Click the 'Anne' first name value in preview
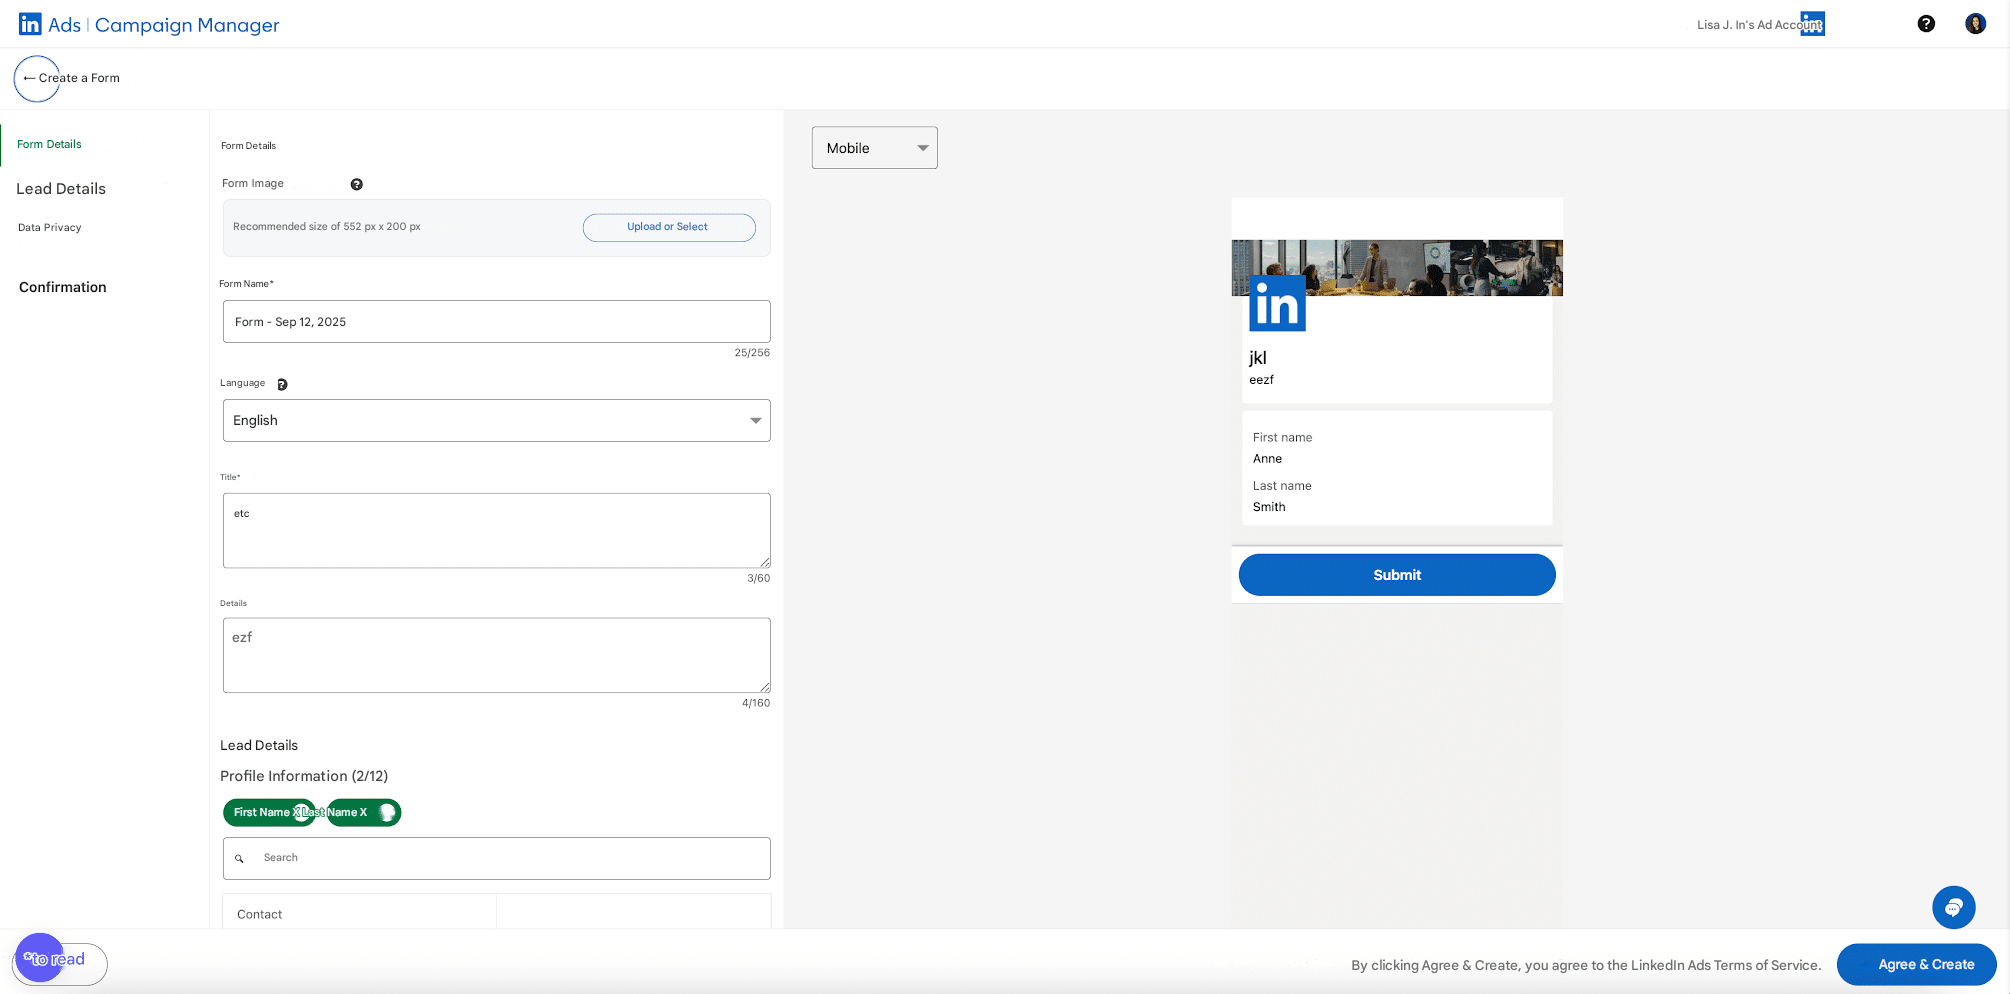The height and width of the screenshot is (994, 2010). click(1268, 459)
